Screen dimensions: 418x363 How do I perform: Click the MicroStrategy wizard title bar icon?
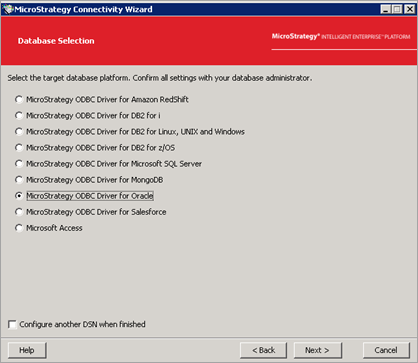[x=8, y=9]
